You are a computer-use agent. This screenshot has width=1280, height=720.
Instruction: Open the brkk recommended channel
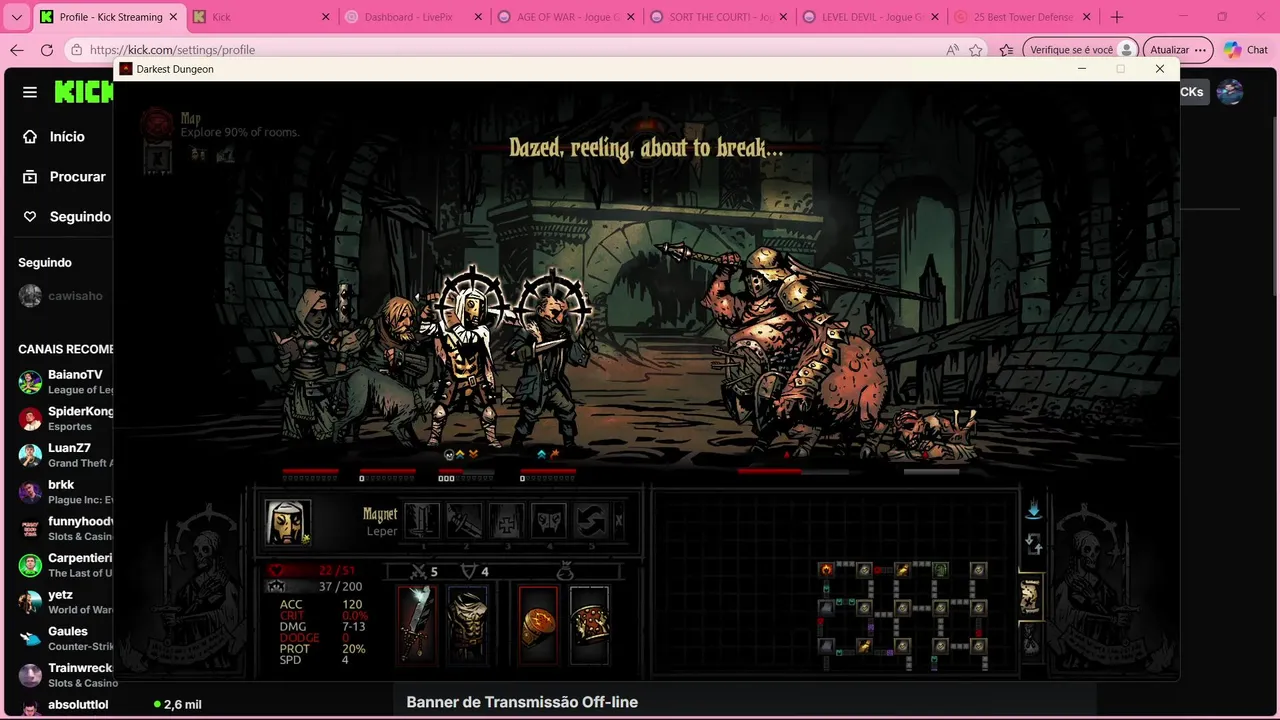coord(64,492)
